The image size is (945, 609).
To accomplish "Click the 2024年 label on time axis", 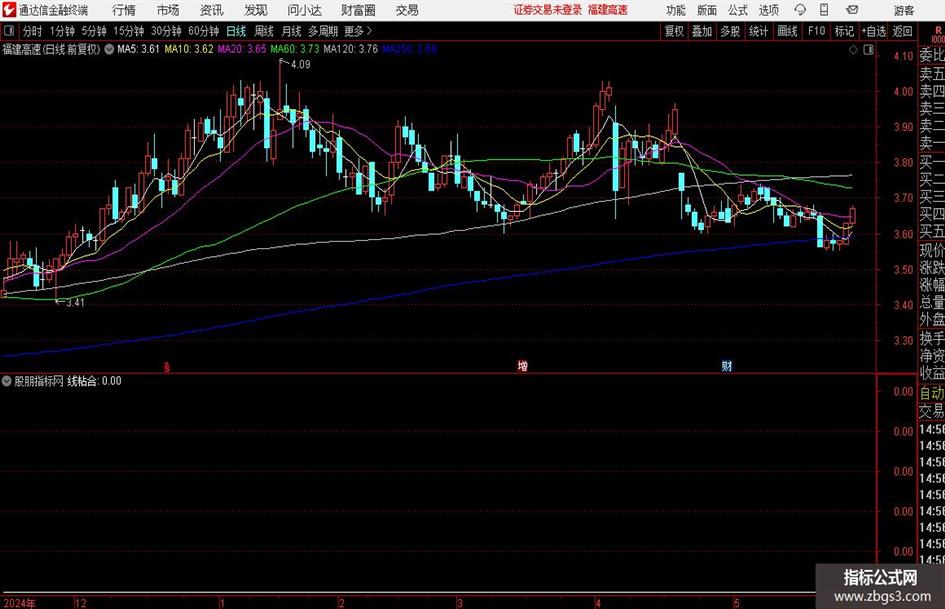I will click(19, 603).
